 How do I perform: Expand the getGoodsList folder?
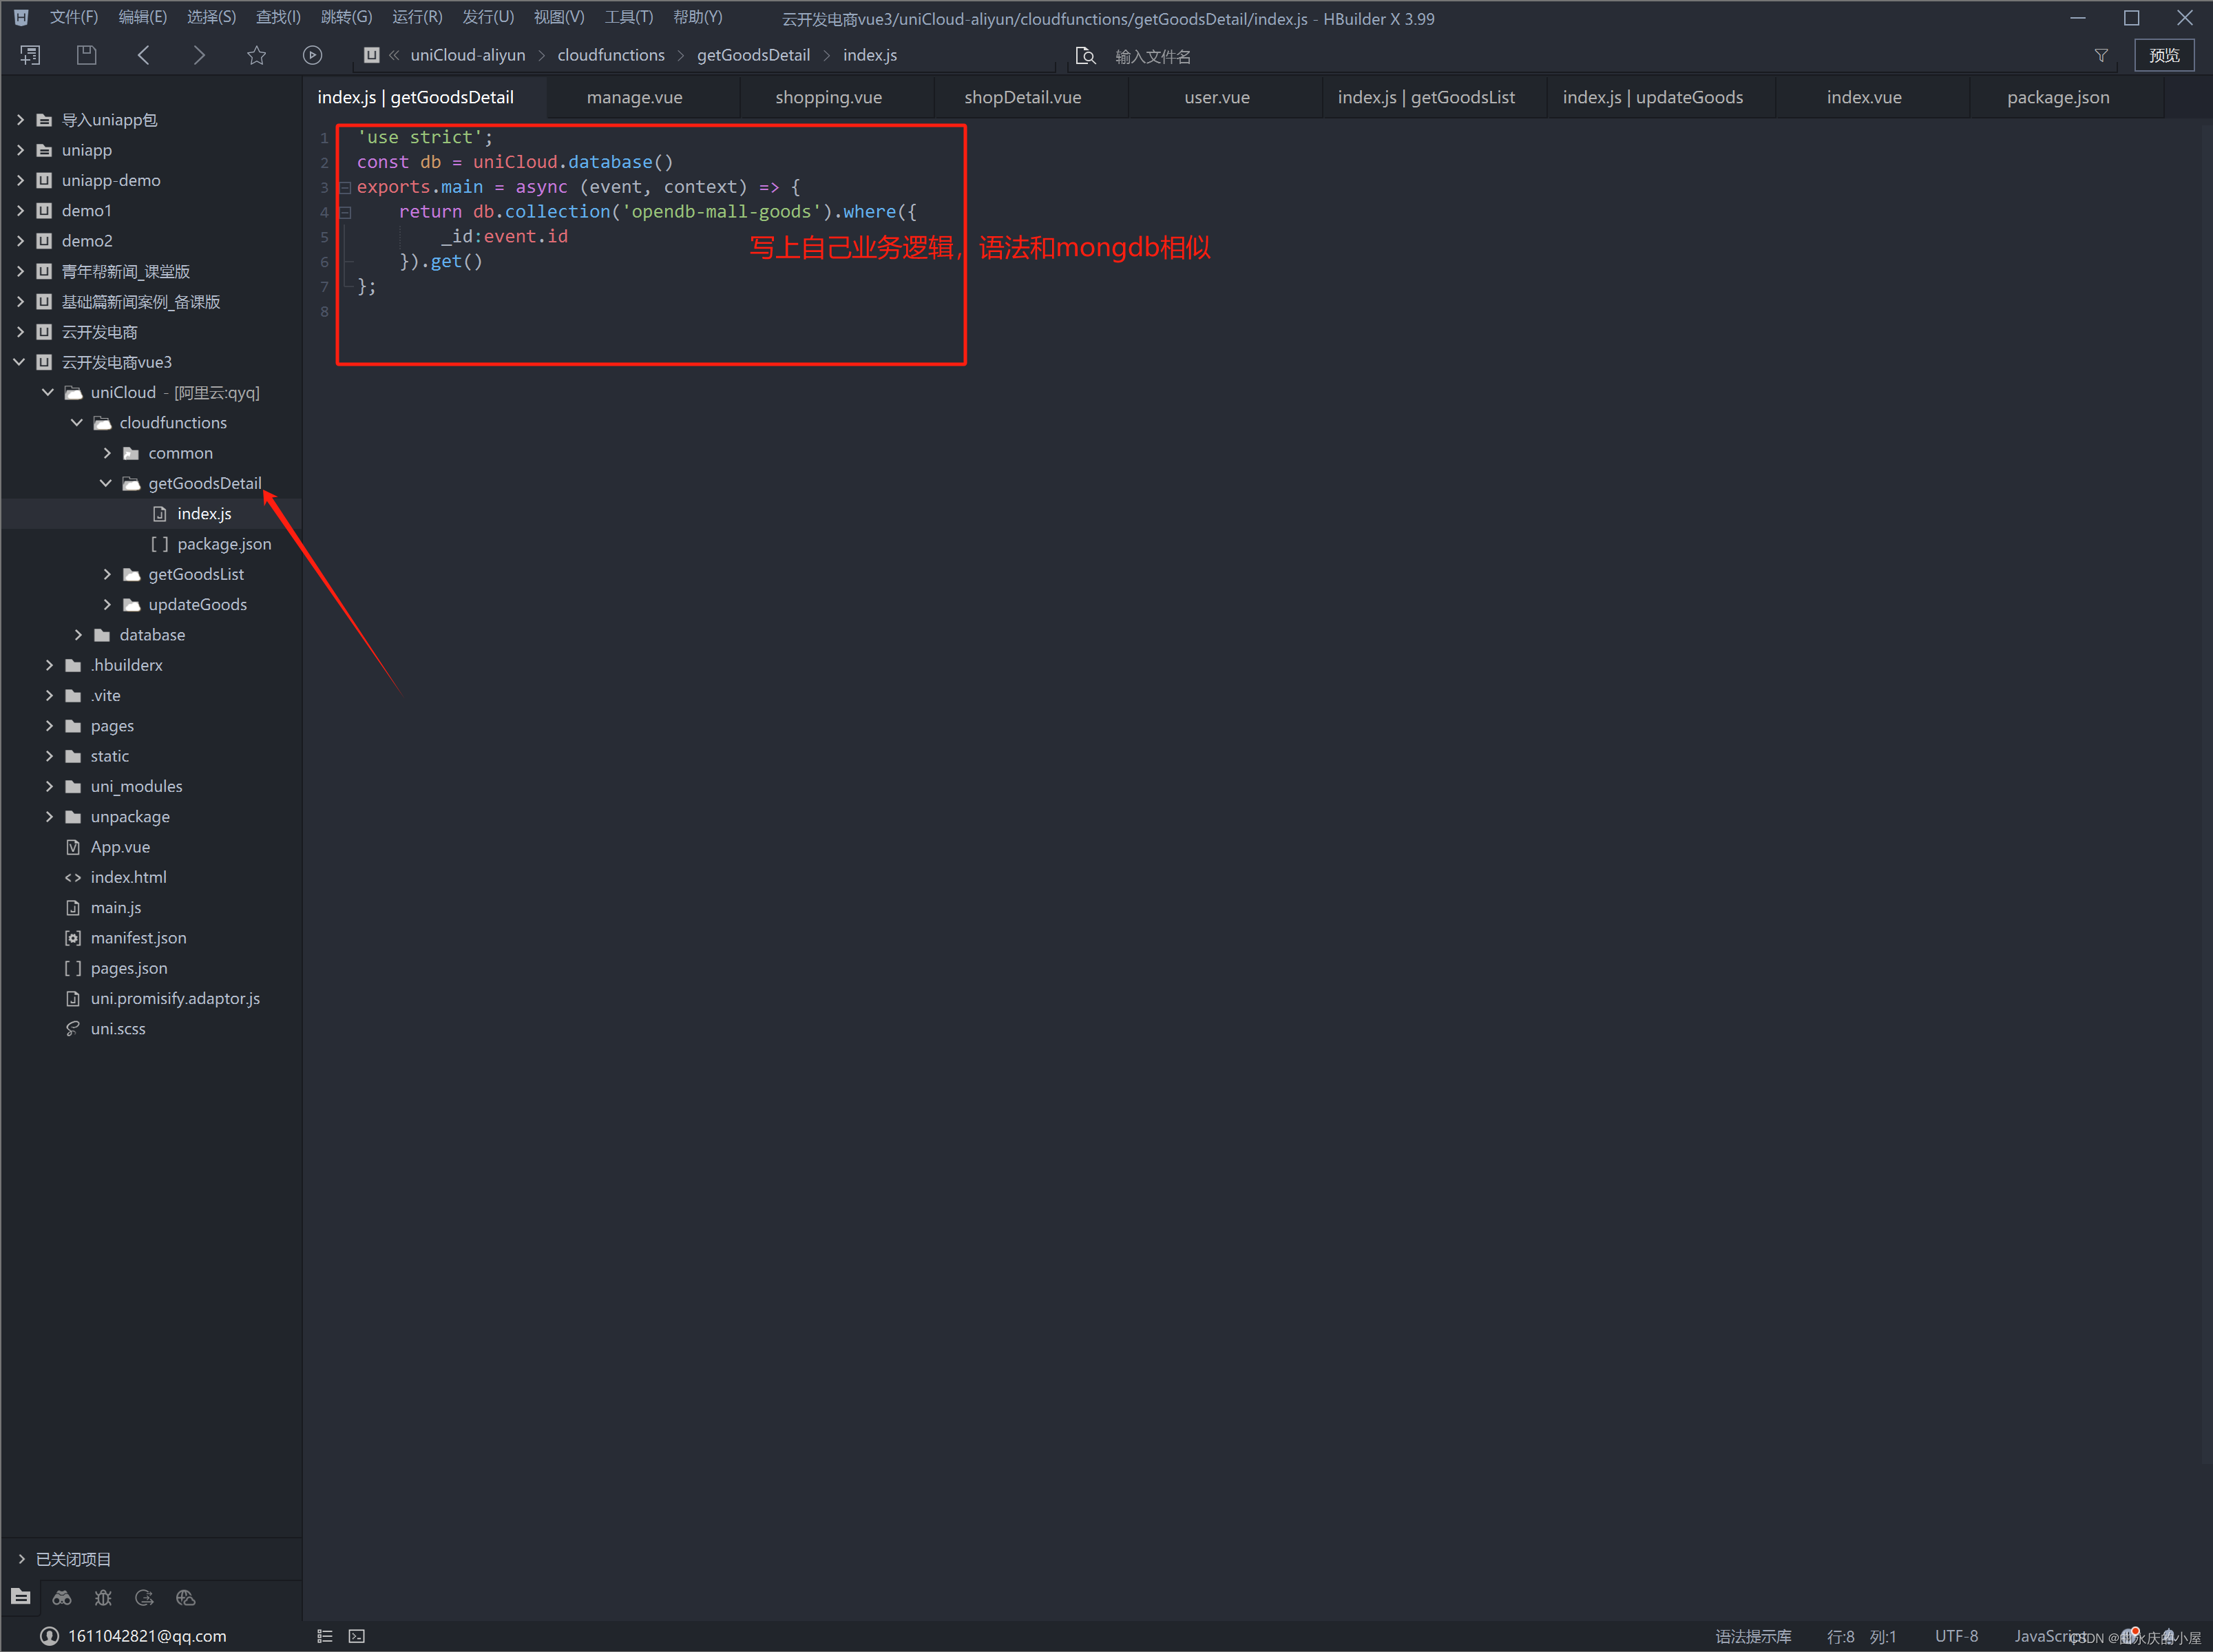click(x=107, y=574)
